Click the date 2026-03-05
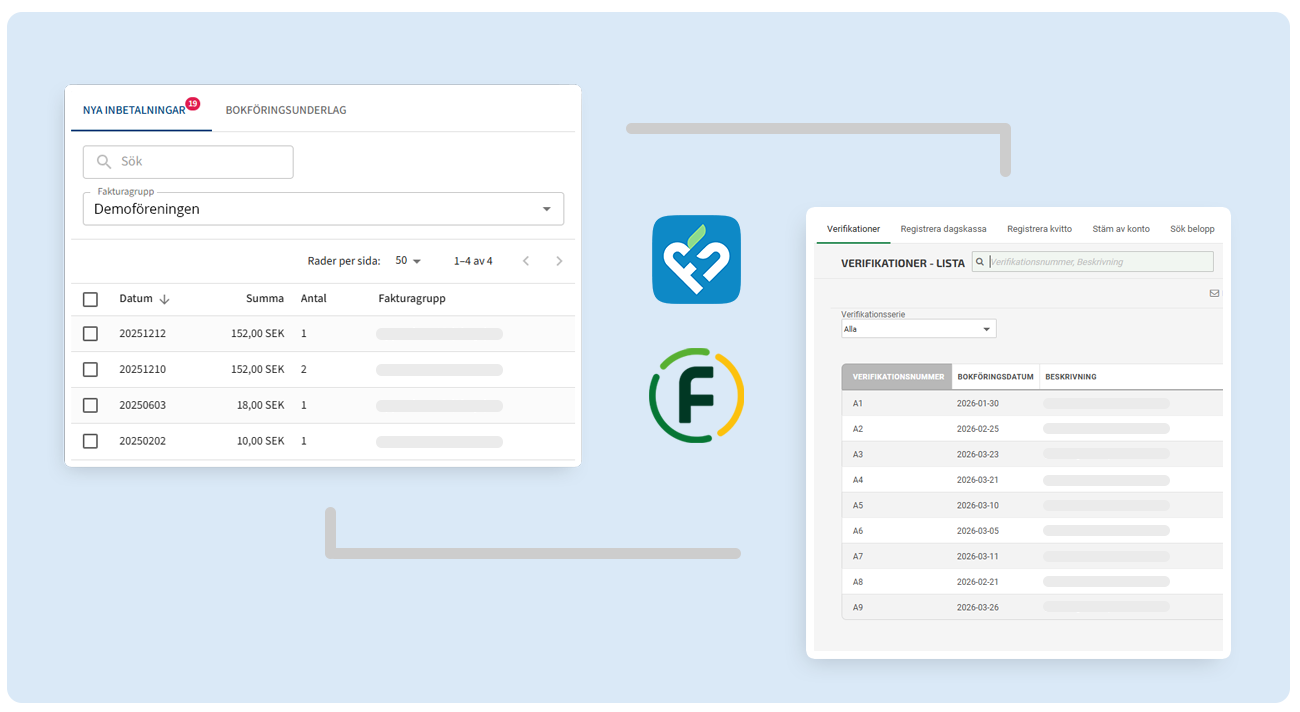1300x712 pixels. (978, 531)
